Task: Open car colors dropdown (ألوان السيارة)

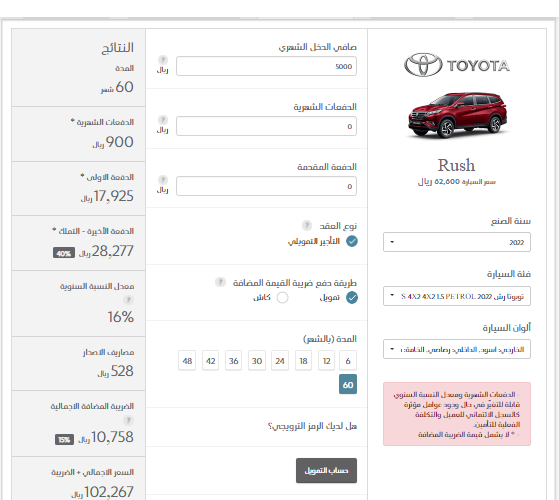Action: (x=457, y=349)
